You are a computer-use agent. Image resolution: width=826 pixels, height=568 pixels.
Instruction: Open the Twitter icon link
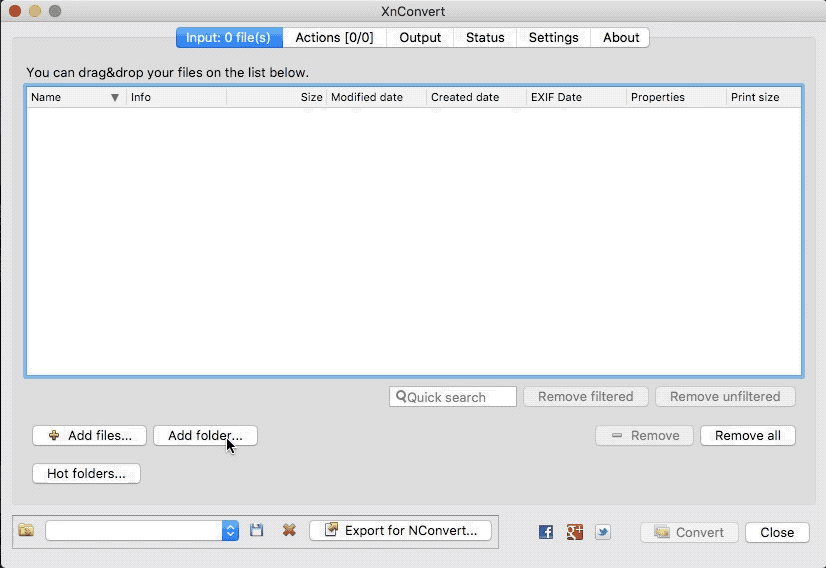pos(603,532)
